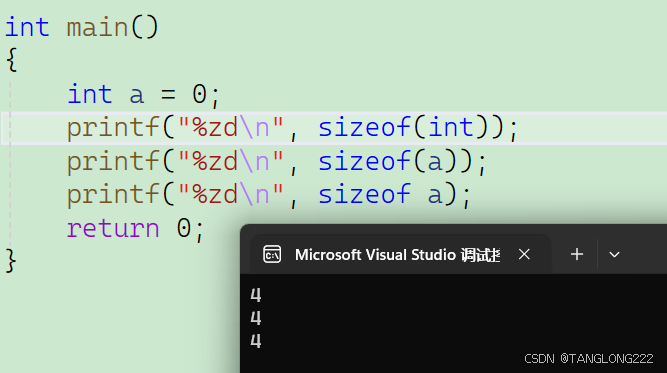Click the return keyword

(113, 228)
